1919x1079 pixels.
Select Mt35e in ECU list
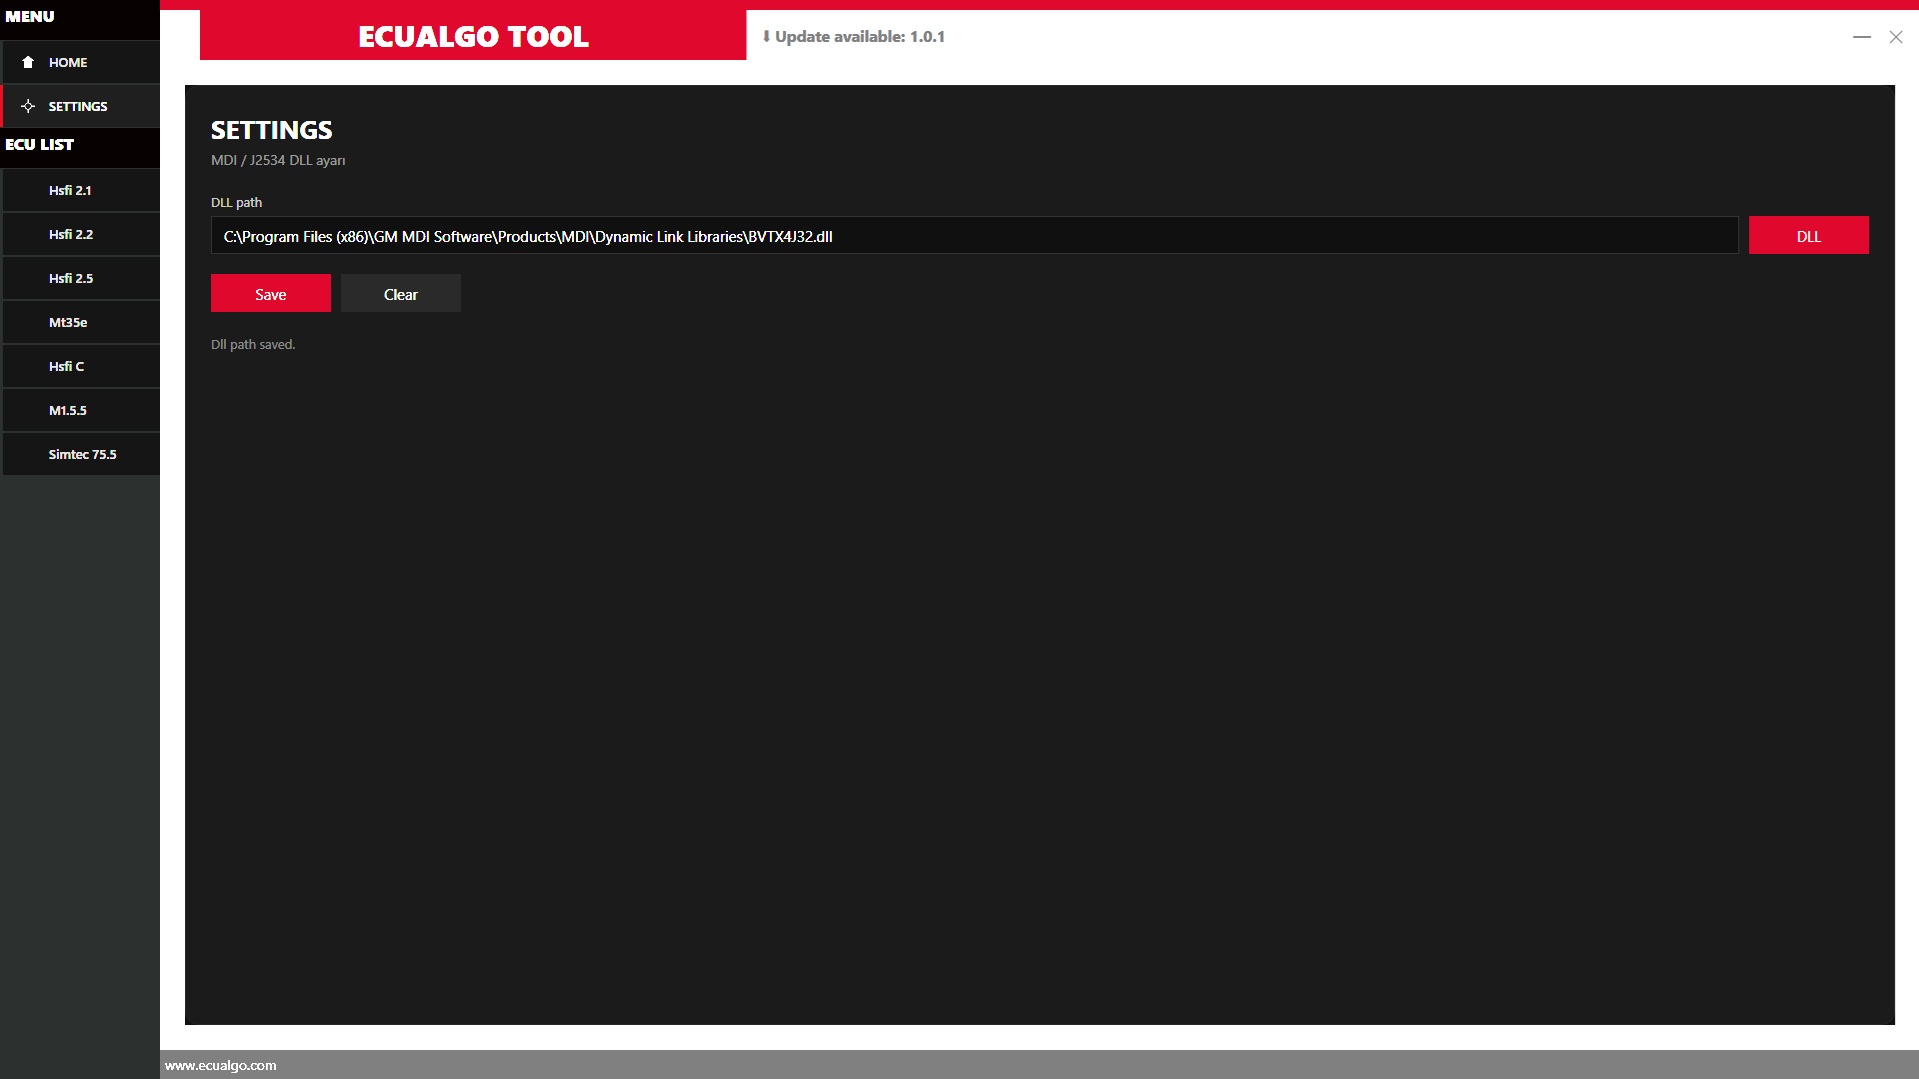pos(80,322)
